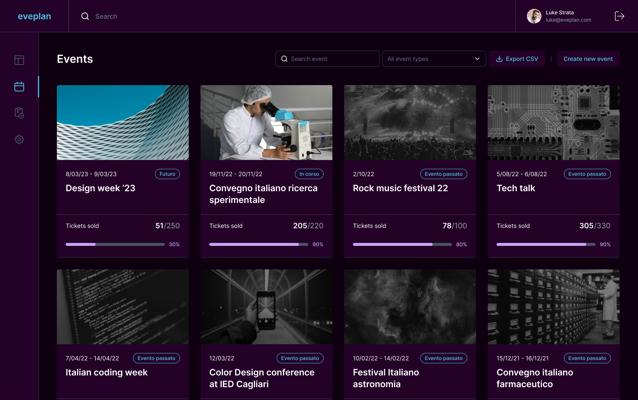638x400 pixels.
Task: Open the Convegno italiano farmaceutico image
Action: tap(553, 306)
